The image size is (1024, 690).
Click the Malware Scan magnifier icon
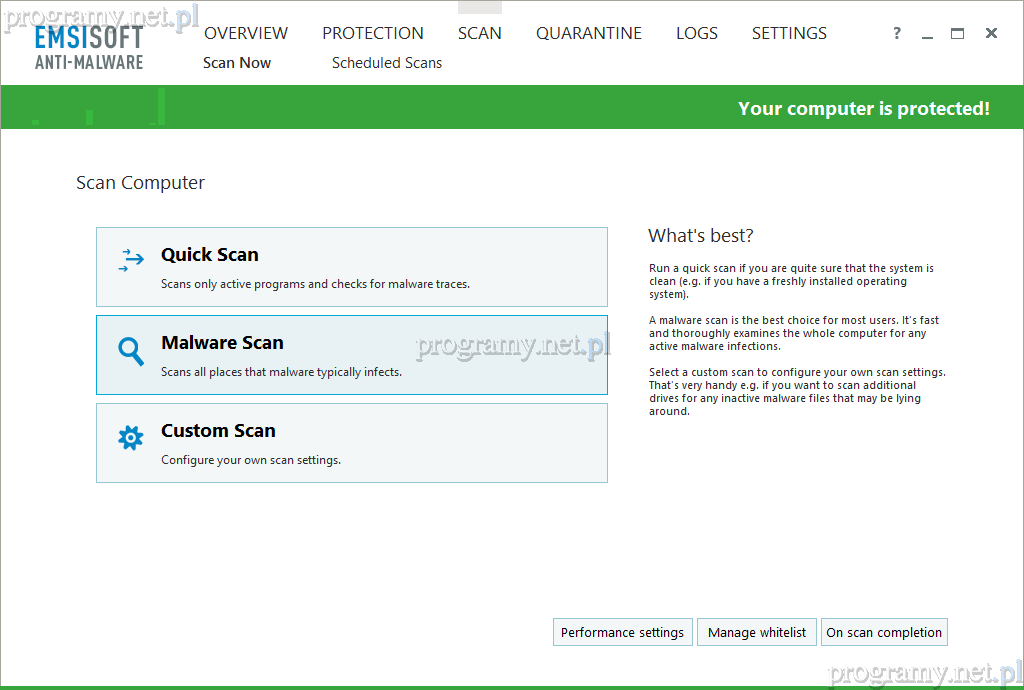tap(131, 351)
